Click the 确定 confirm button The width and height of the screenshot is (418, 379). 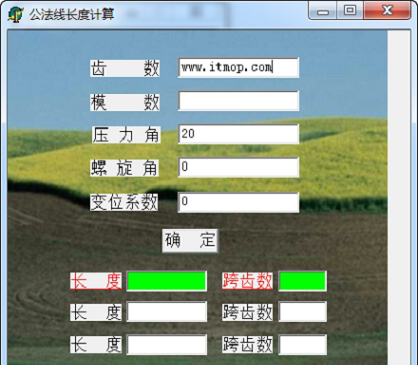point(190,240)
